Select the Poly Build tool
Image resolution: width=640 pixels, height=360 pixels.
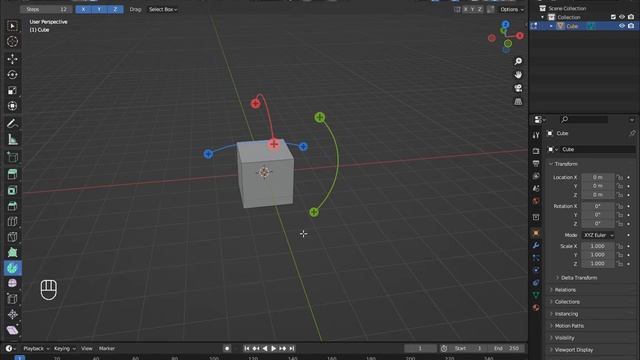pos(12,252)
